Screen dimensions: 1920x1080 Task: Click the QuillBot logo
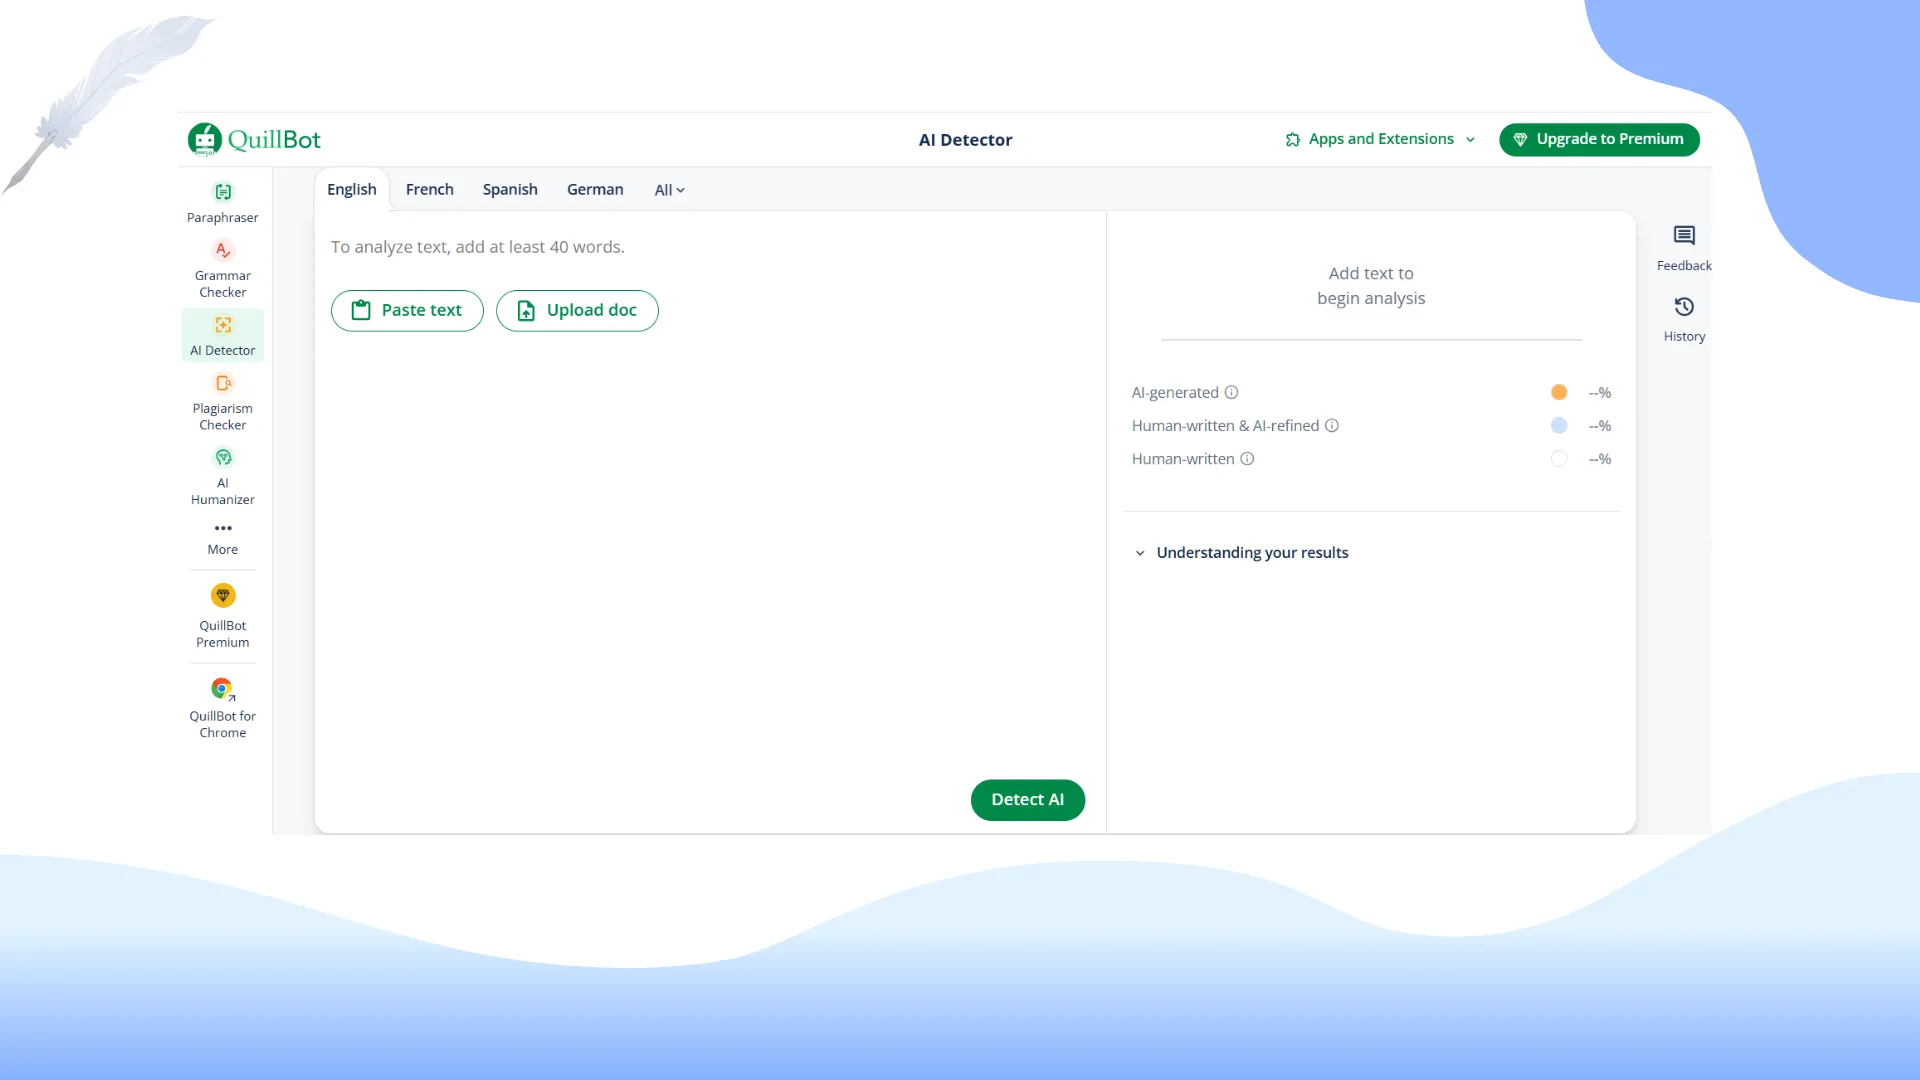pyautogui.click(x=253, y=139)
